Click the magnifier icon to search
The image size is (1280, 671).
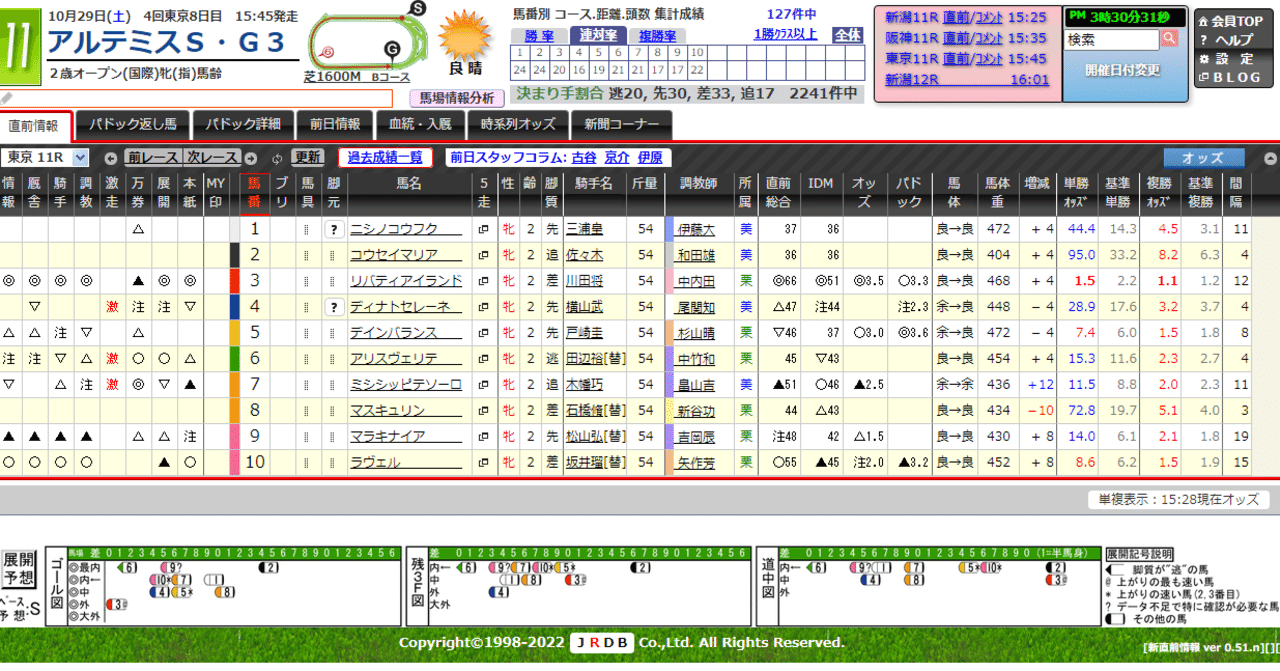tap(1168, 40)
